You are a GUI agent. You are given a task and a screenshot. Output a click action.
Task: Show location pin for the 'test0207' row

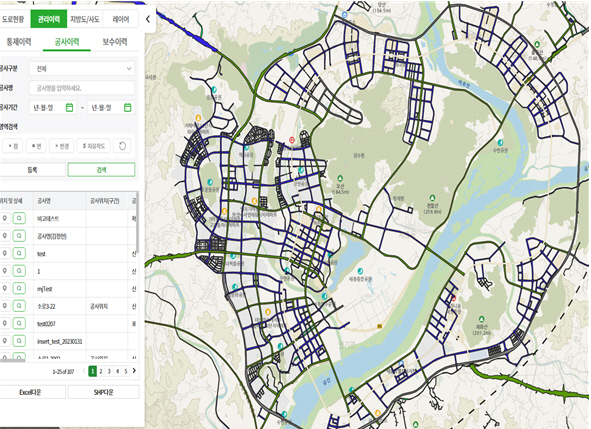5,323
